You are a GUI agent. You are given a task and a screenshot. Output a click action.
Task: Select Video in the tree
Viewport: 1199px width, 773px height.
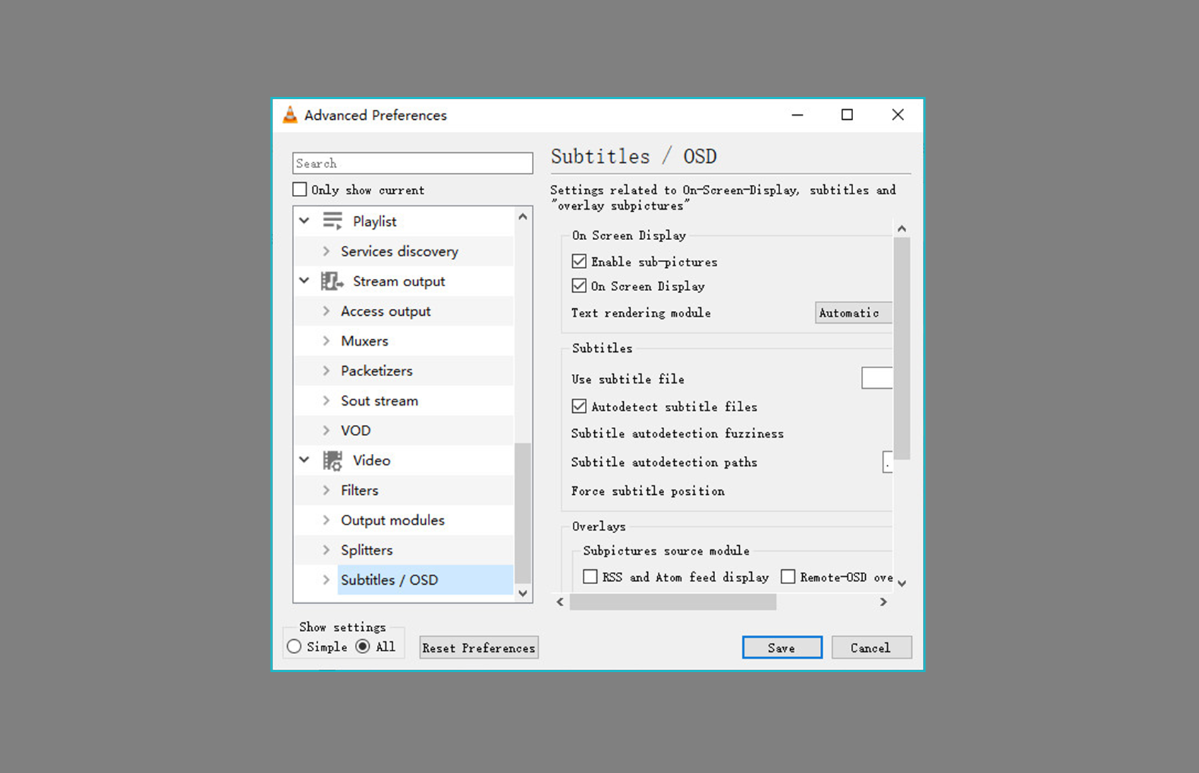tap(372, 460)
